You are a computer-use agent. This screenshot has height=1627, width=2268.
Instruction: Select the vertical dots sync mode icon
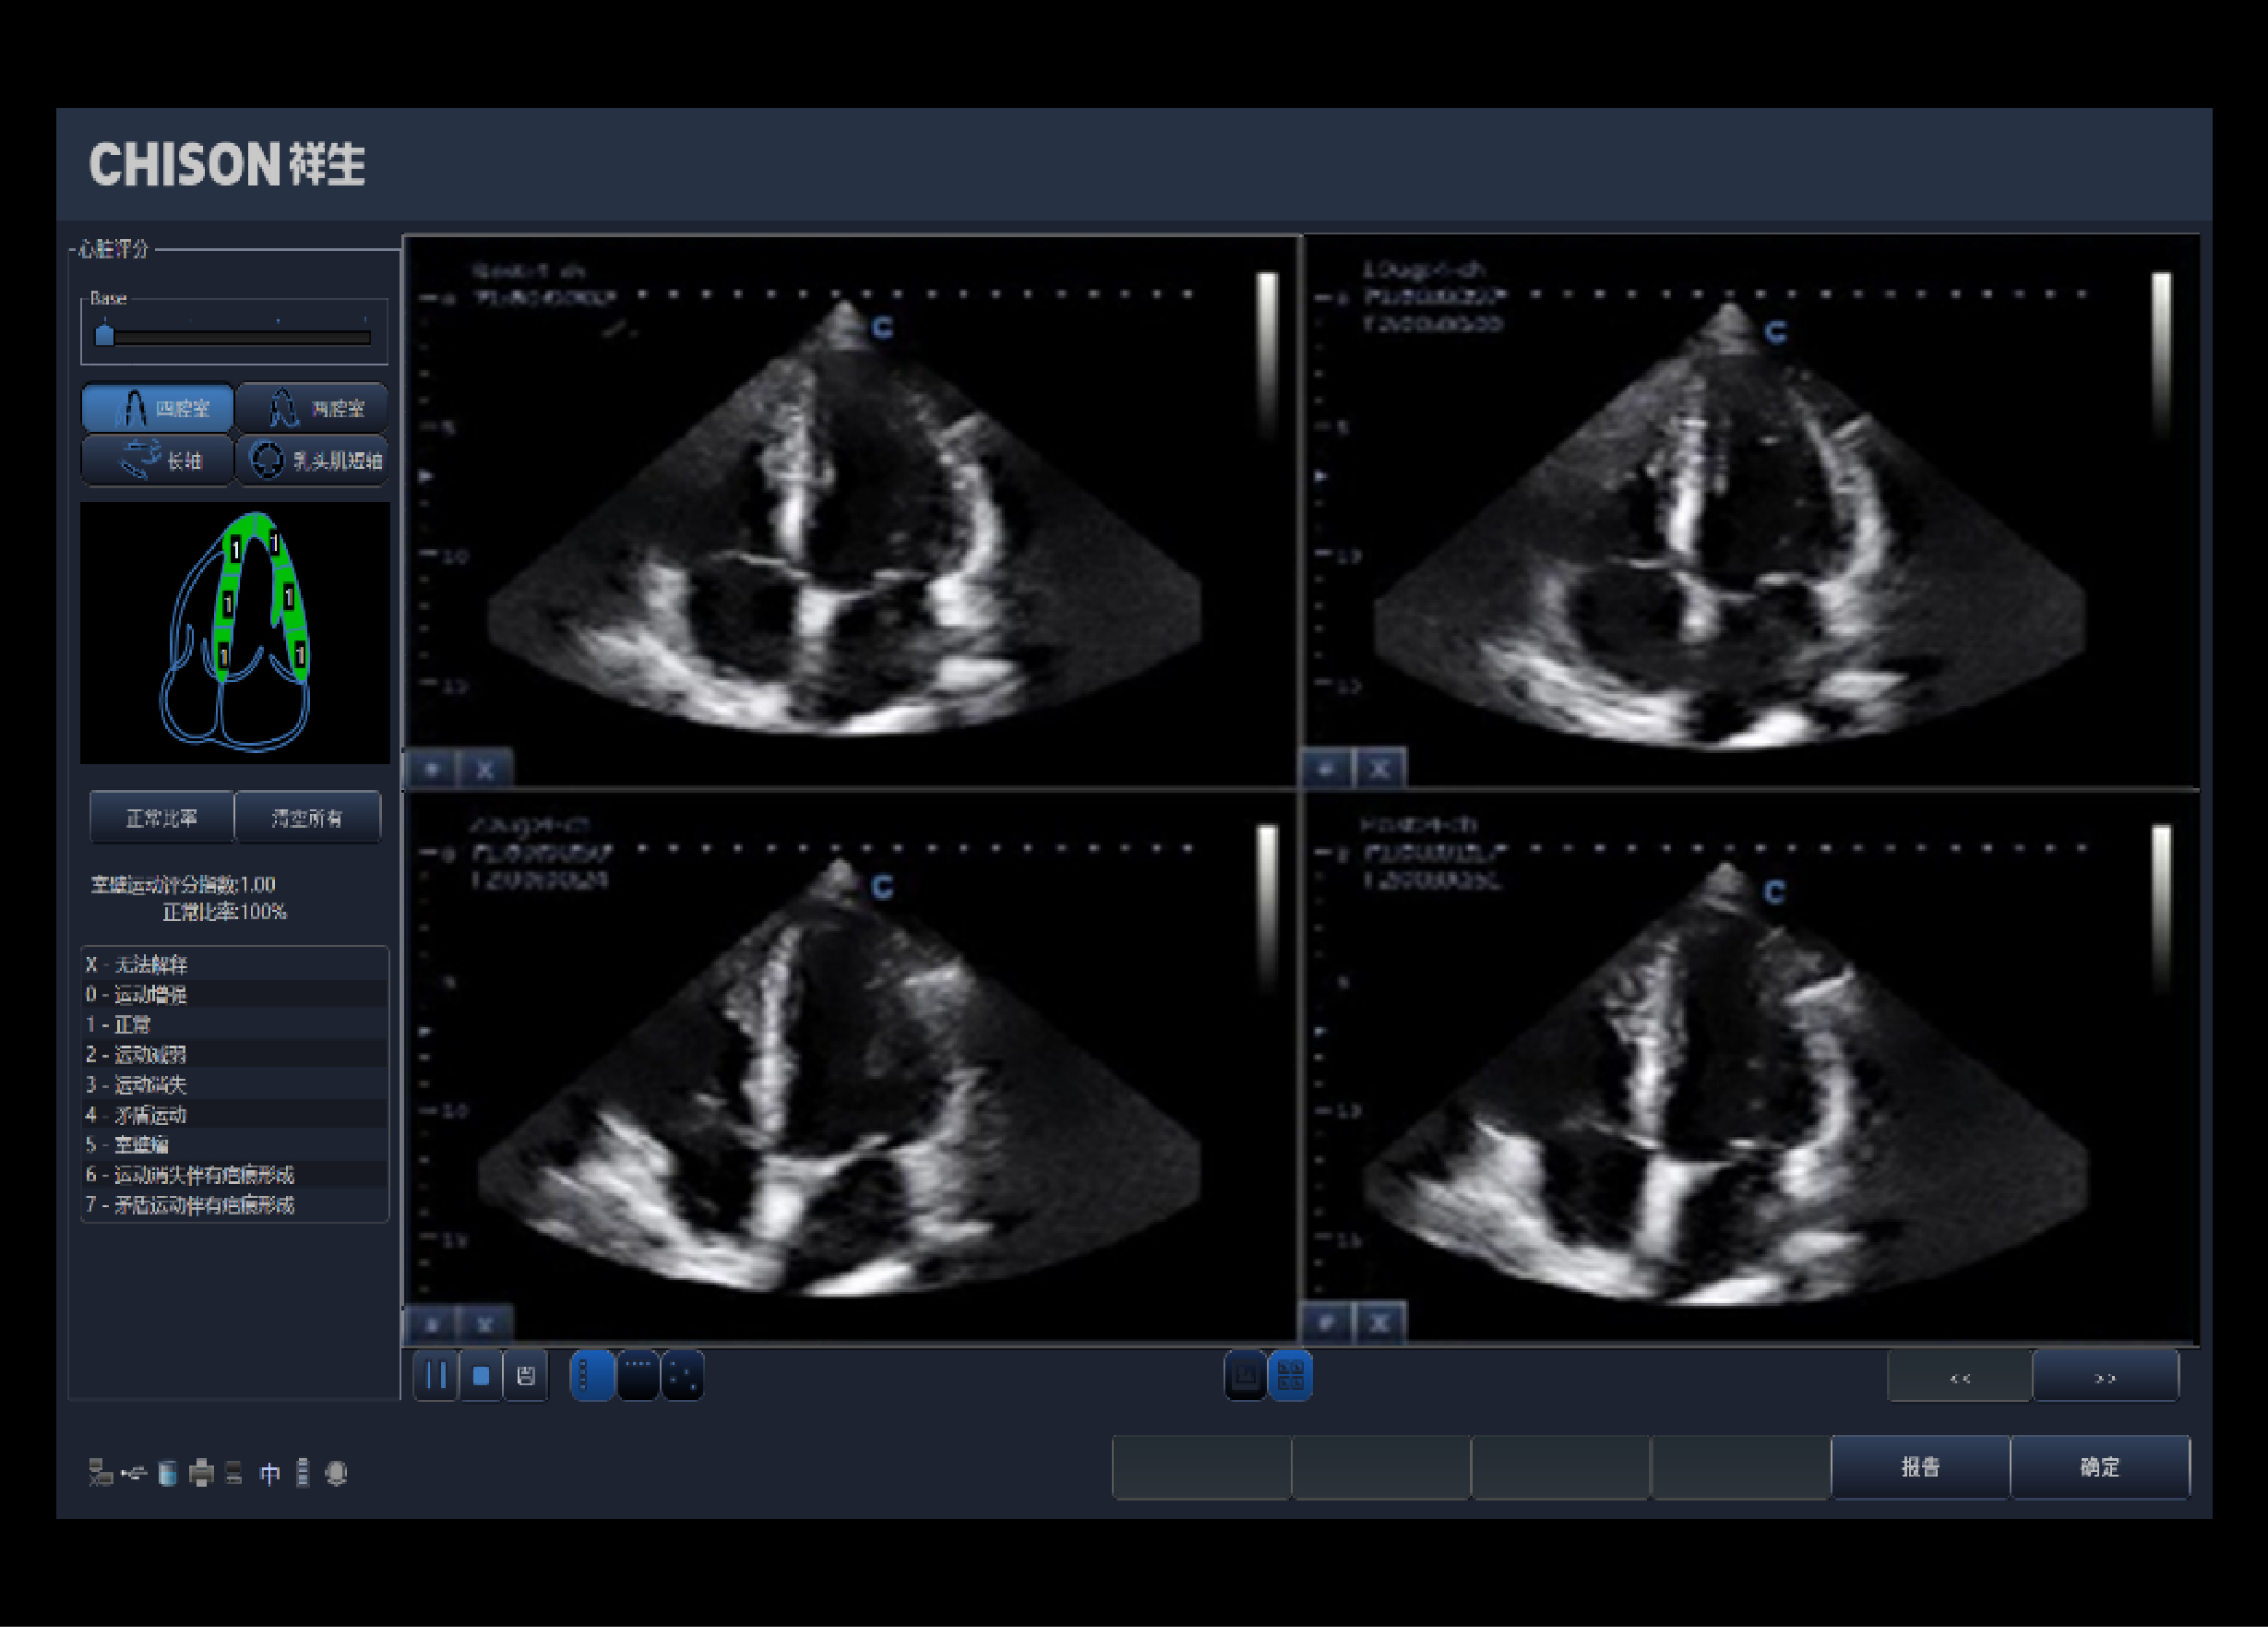click(x=591, y=1376)
